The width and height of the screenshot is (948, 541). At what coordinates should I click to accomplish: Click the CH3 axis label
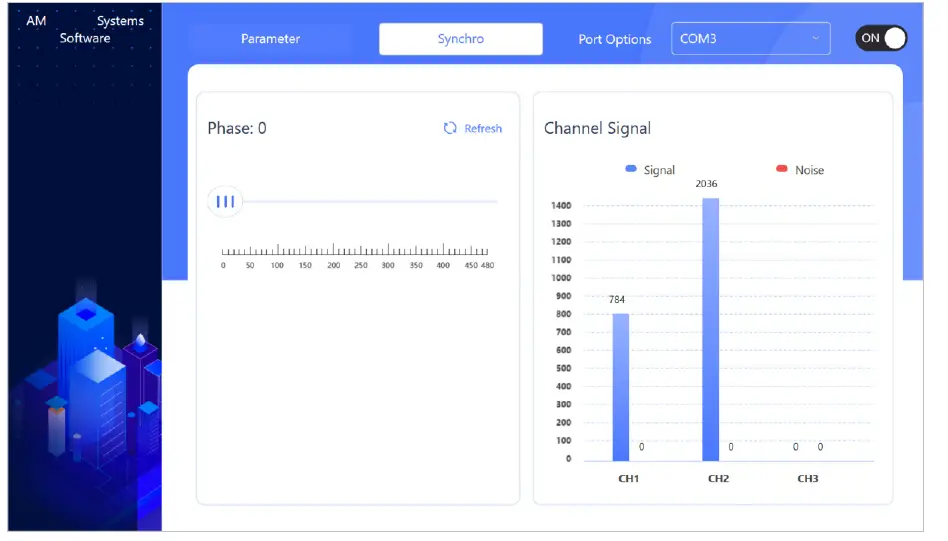click(808, 478)
